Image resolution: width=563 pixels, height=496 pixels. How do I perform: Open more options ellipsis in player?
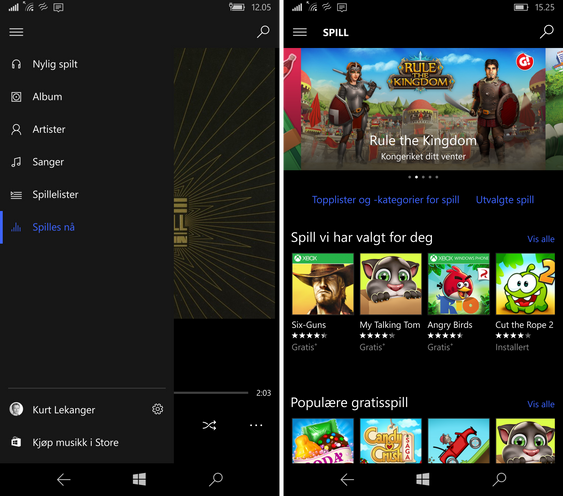(256, 426)
